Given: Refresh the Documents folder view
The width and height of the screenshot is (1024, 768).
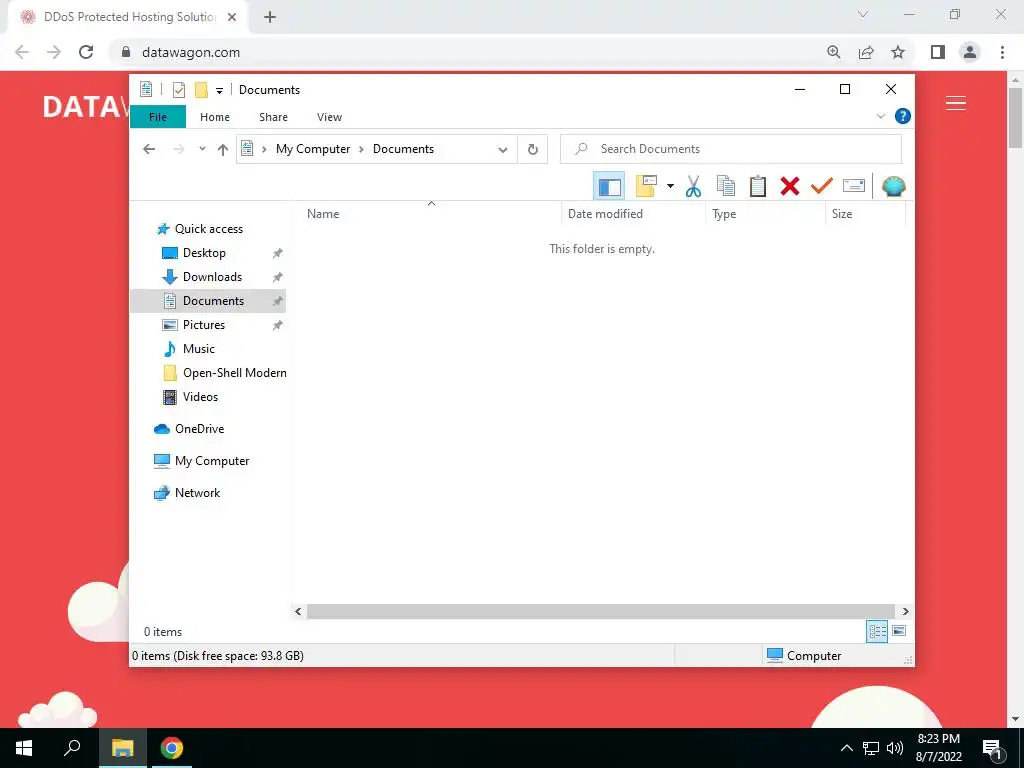Looking at the screenshot, I should 533,150.
